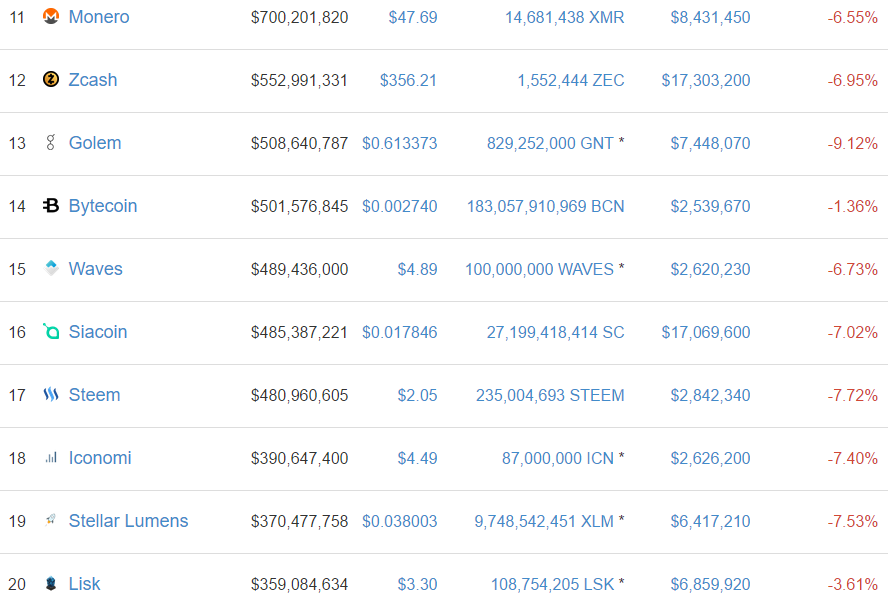
Task: Select Lisk change value -3.61%
Action: coord(852,584)
